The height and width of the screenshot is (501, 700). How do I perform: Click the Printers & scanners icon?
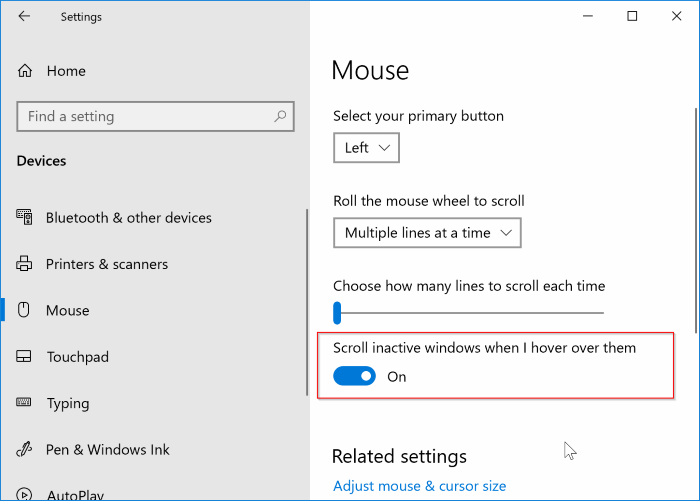25,264
